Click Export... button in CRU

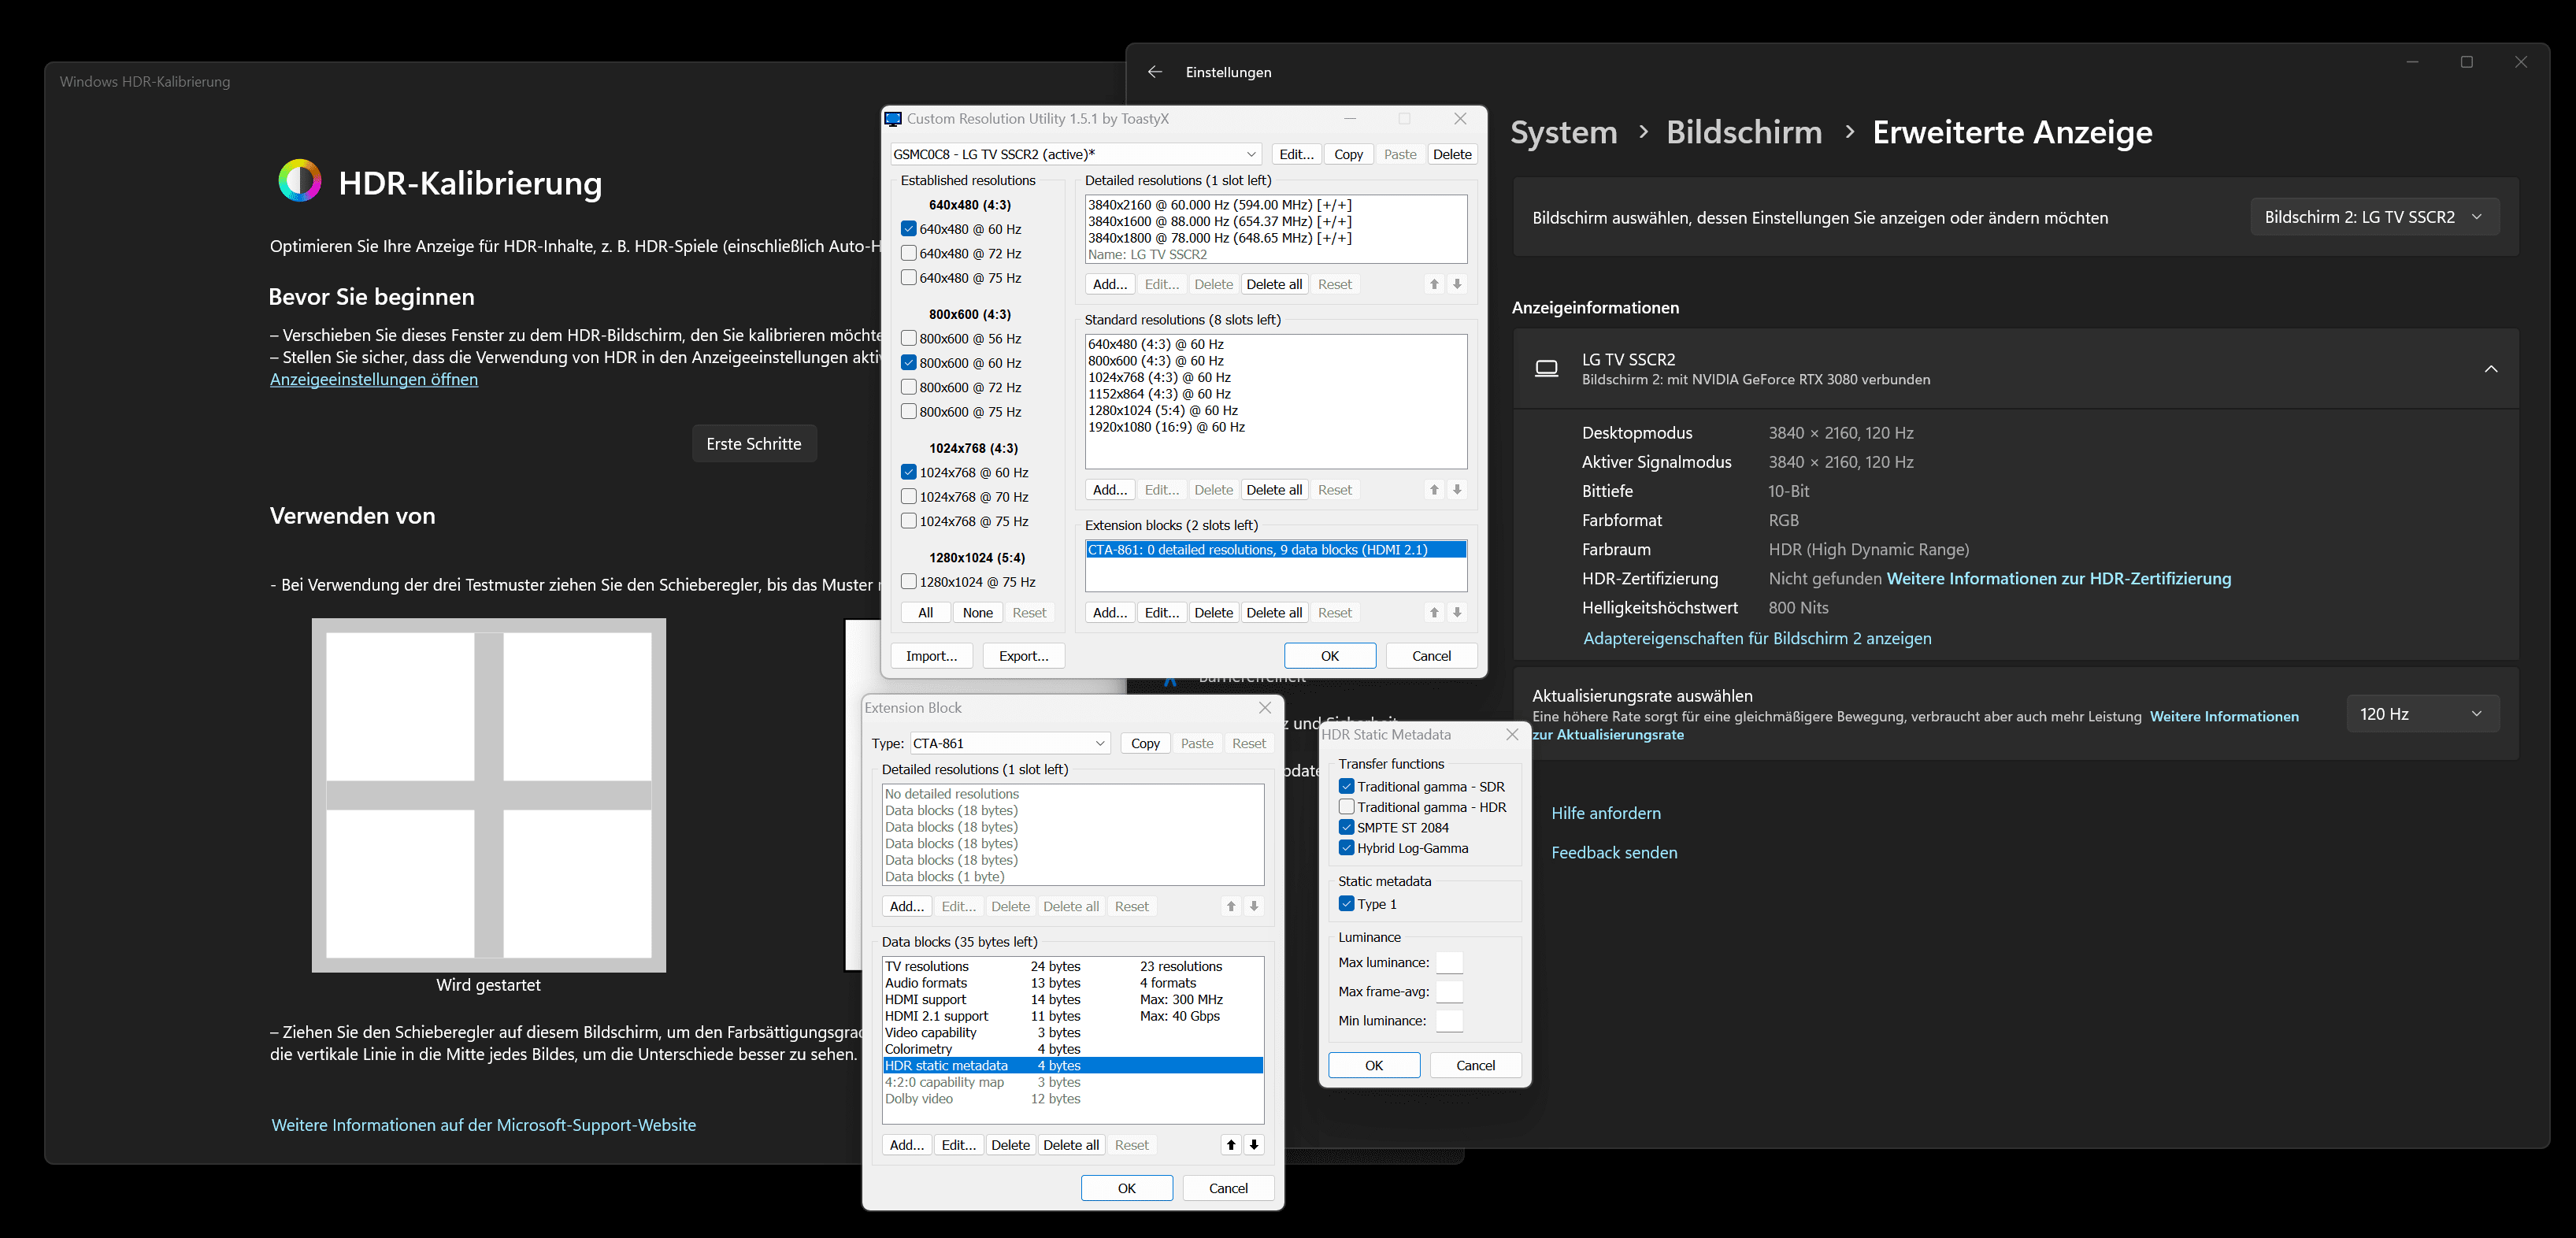(1023, 656)
